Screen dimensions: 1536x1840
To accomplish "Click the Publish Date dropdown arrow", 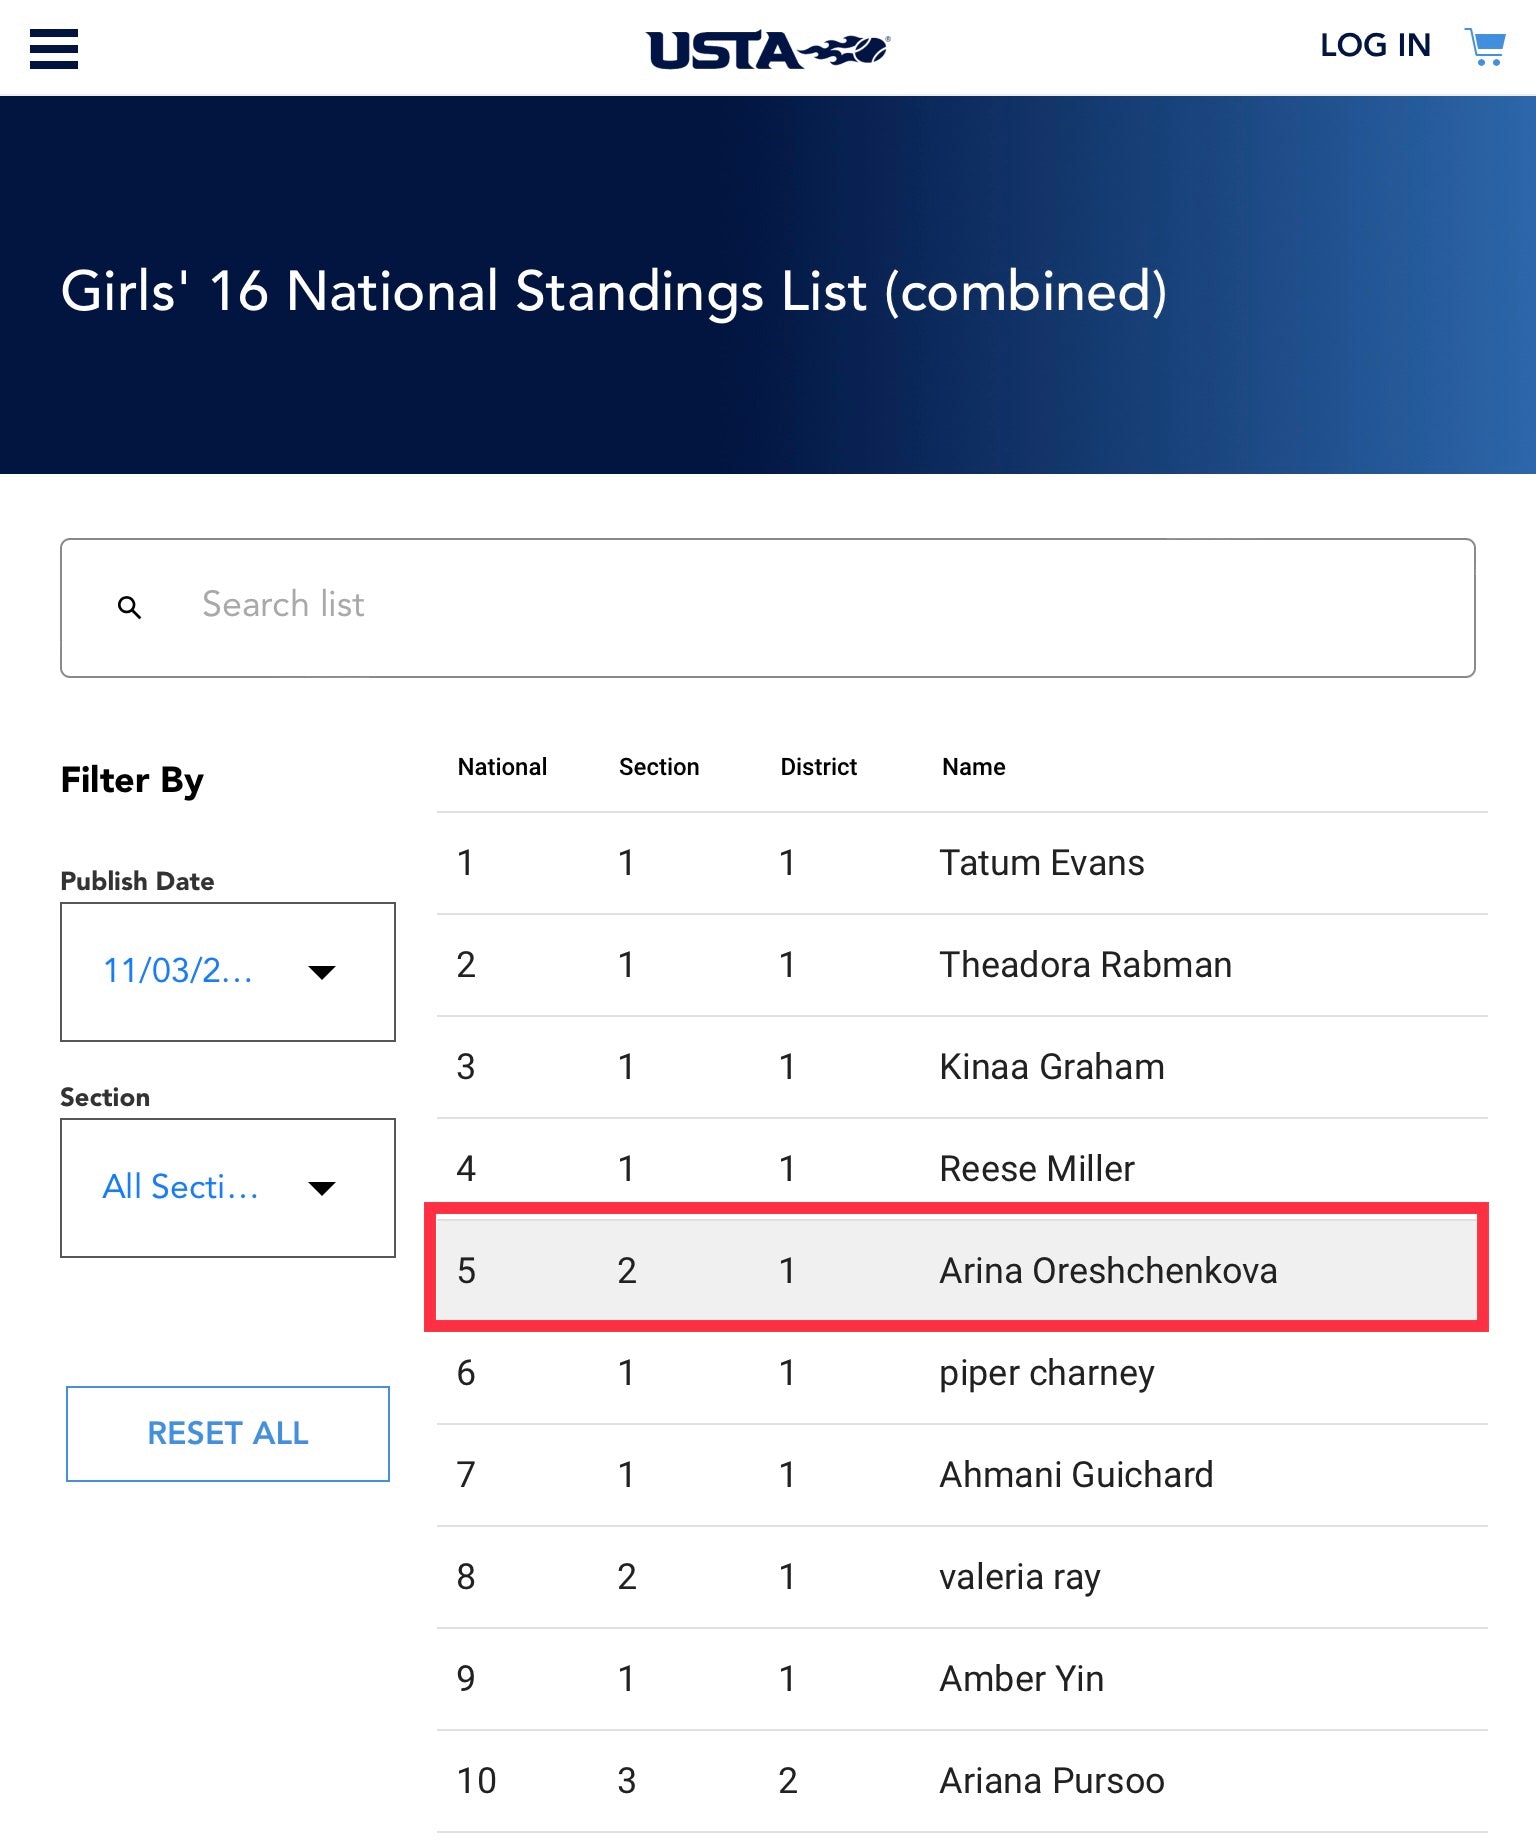I will point(322,972).
